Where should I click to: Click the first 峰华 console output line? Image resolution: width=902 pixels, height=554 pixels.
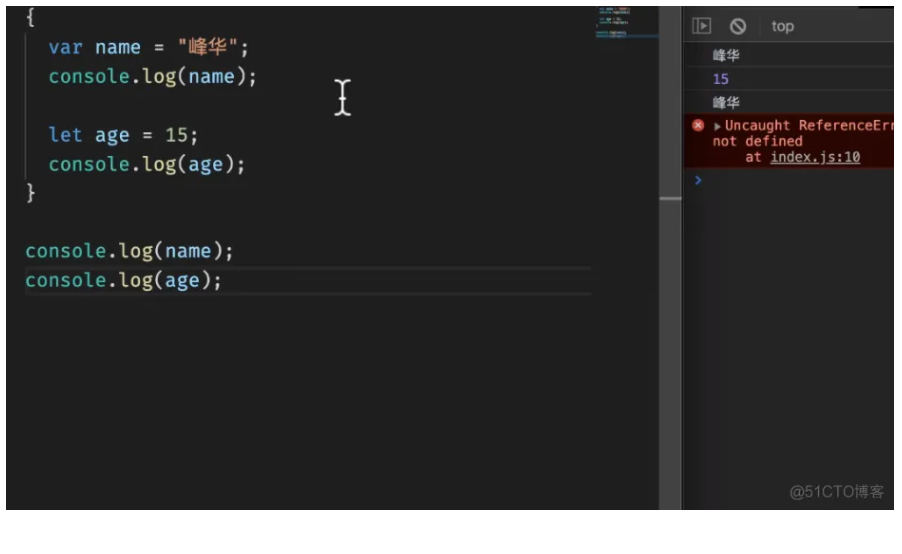(x=726, y=55)
